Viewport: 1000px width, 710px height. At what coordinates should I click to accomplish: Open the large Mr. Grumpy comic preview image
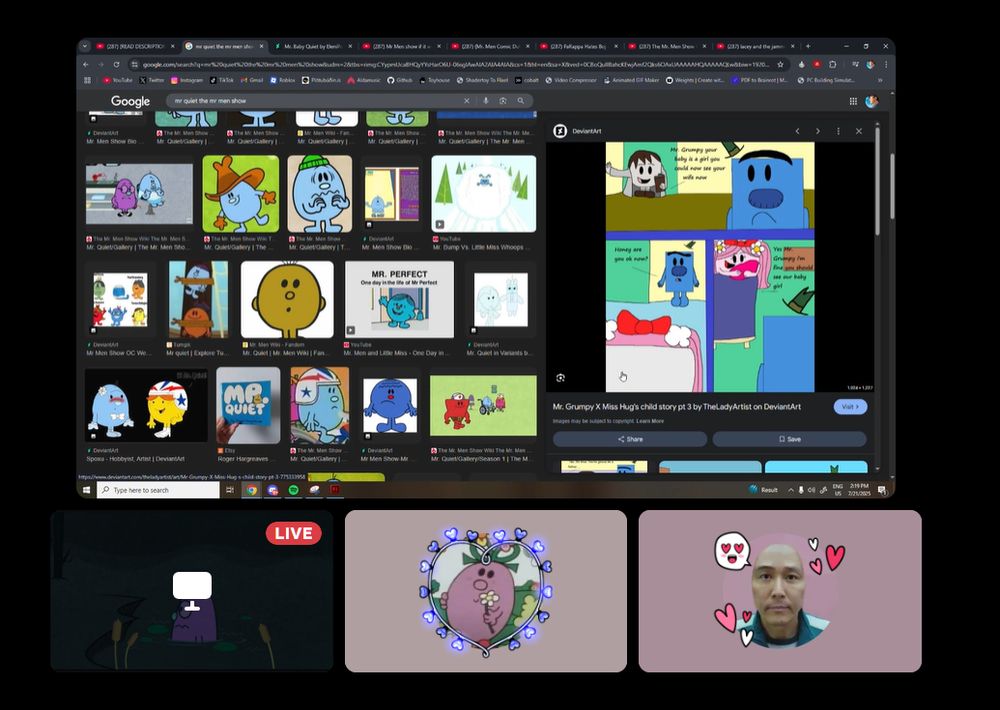(x=710, y=267)
